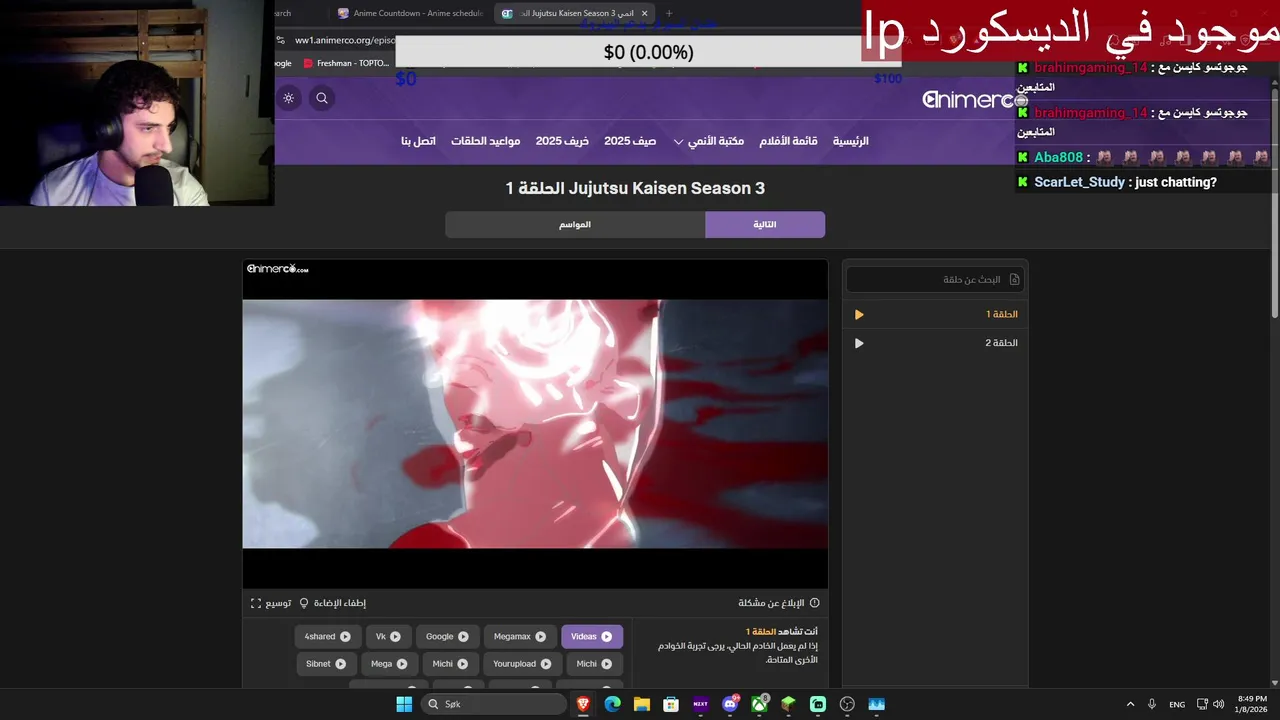1280x720 pixels.
Task: Open File Explorer from the taskbar
Action: 641,704
